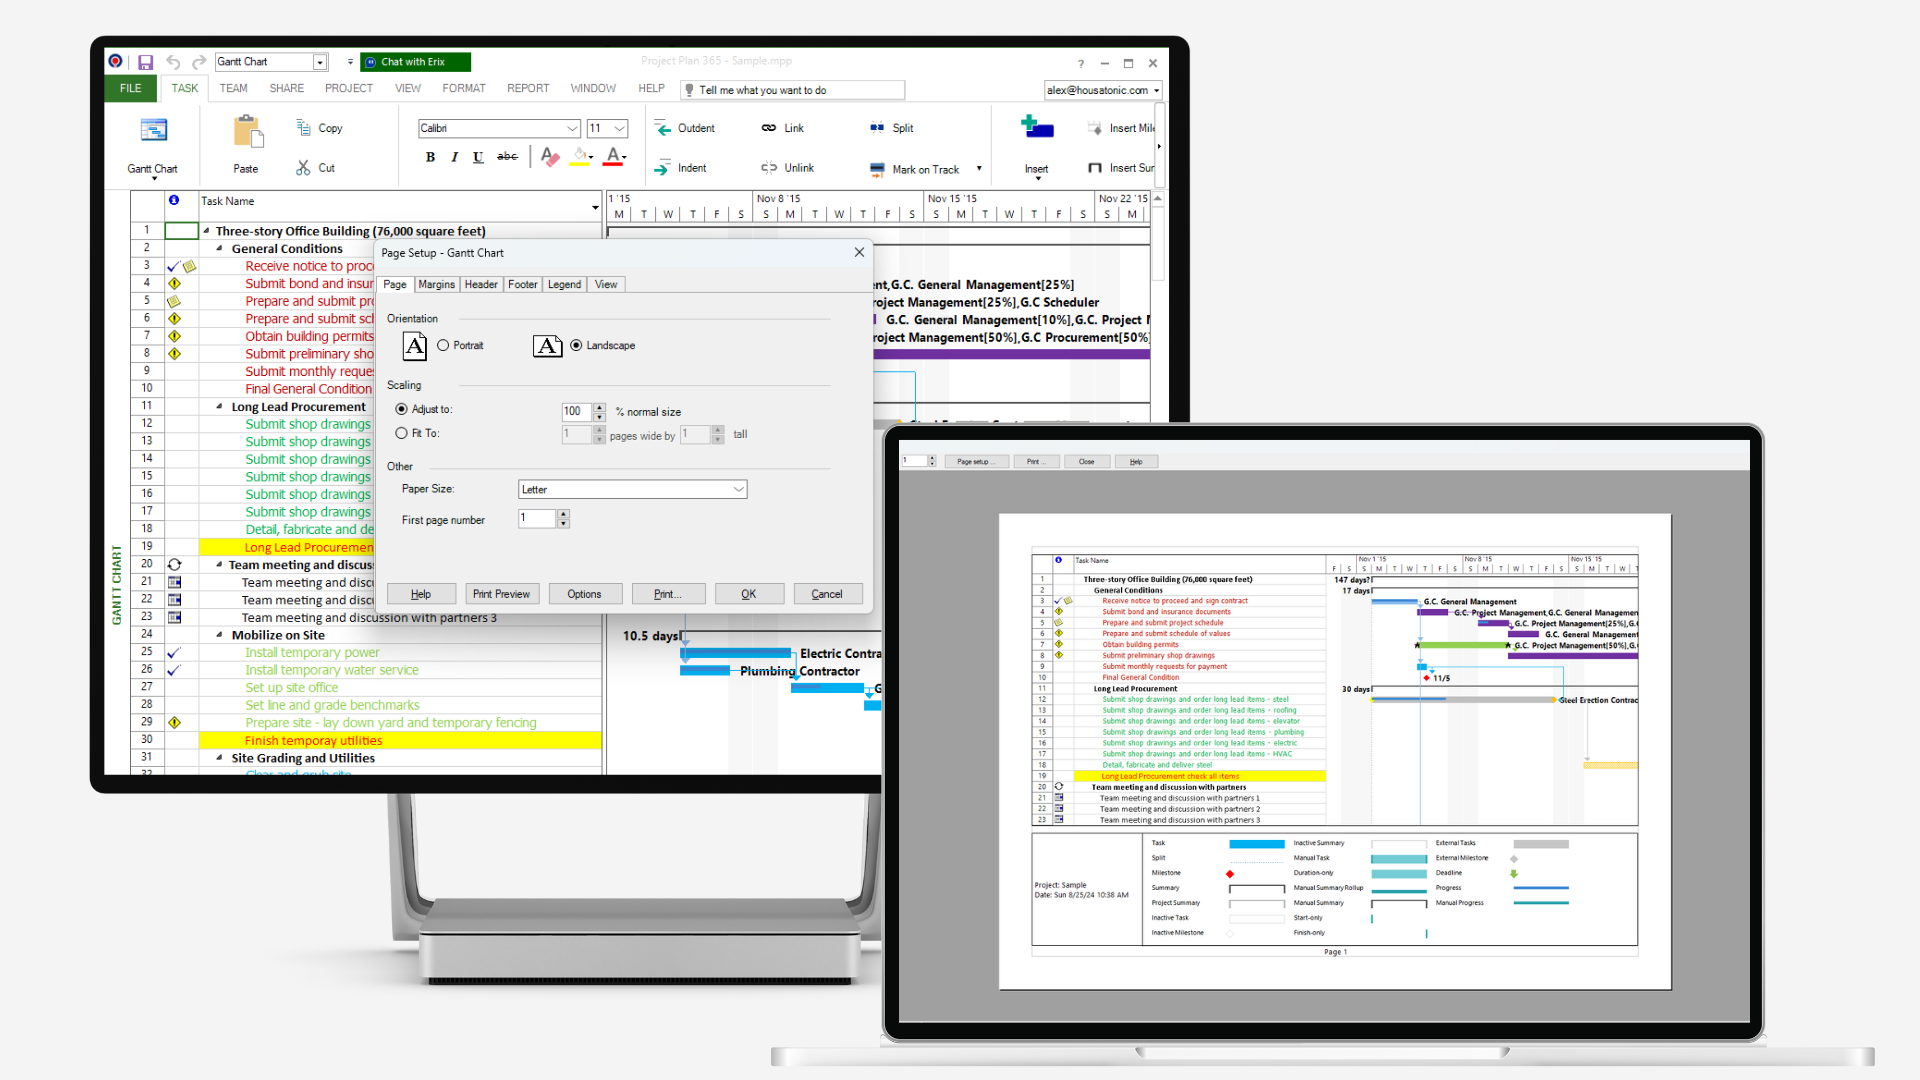
Task: Toggle bold formatting
Action: click(x=430, y=157)
